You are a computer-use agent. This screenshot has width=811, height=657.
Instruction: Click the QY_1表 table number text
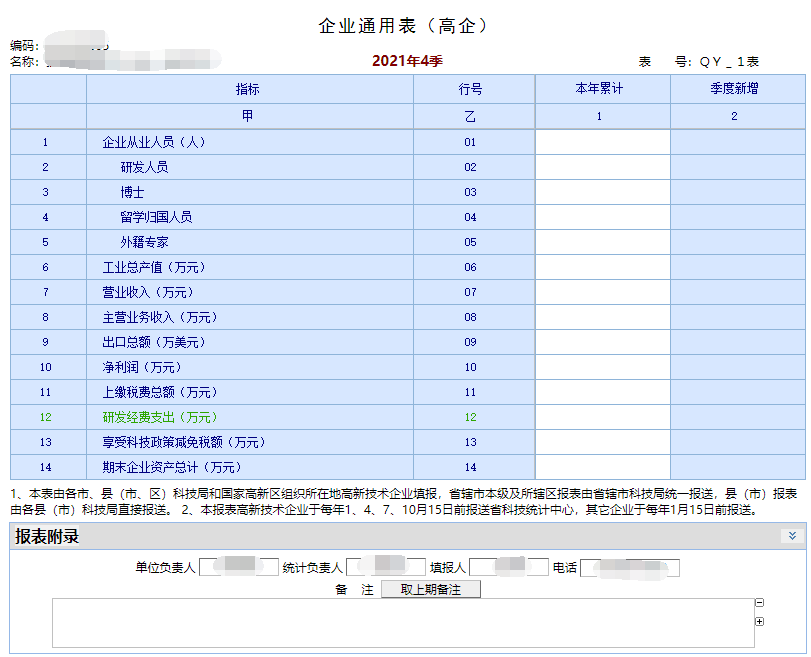click(x=729, y=62)
